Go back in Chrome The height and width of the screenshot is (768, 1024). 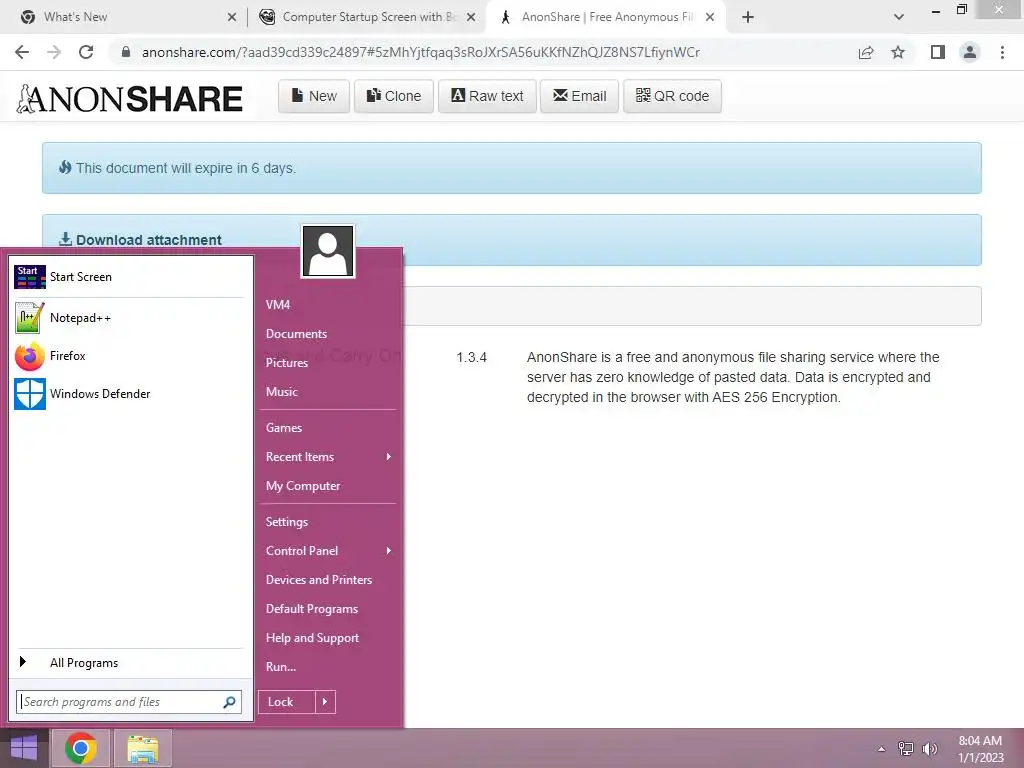tap(22, 52)
